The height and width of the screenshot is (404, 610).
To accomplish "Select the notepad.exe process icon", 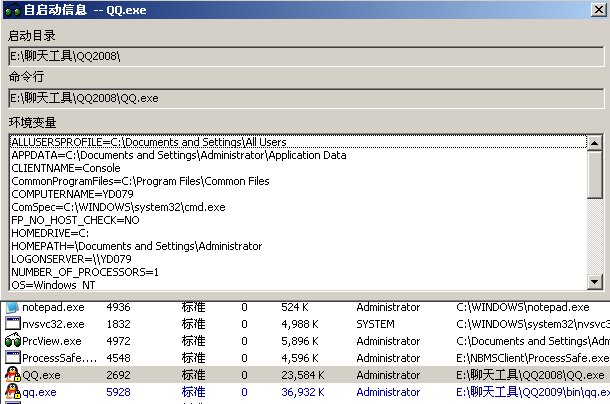I will tap(12, 307).
